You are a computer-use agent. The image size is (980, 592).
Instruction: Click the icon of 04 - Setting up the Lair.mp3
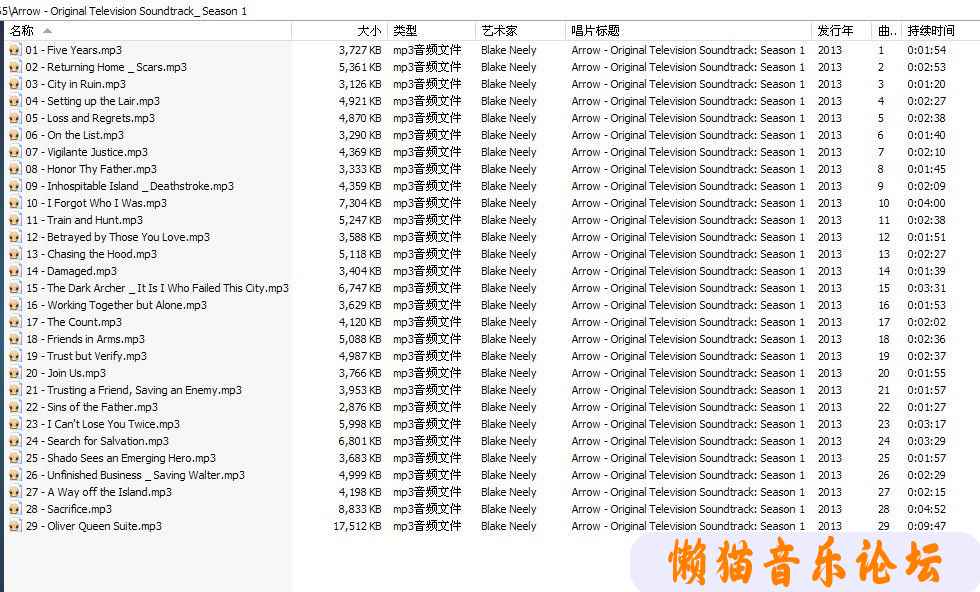point(14,101)
